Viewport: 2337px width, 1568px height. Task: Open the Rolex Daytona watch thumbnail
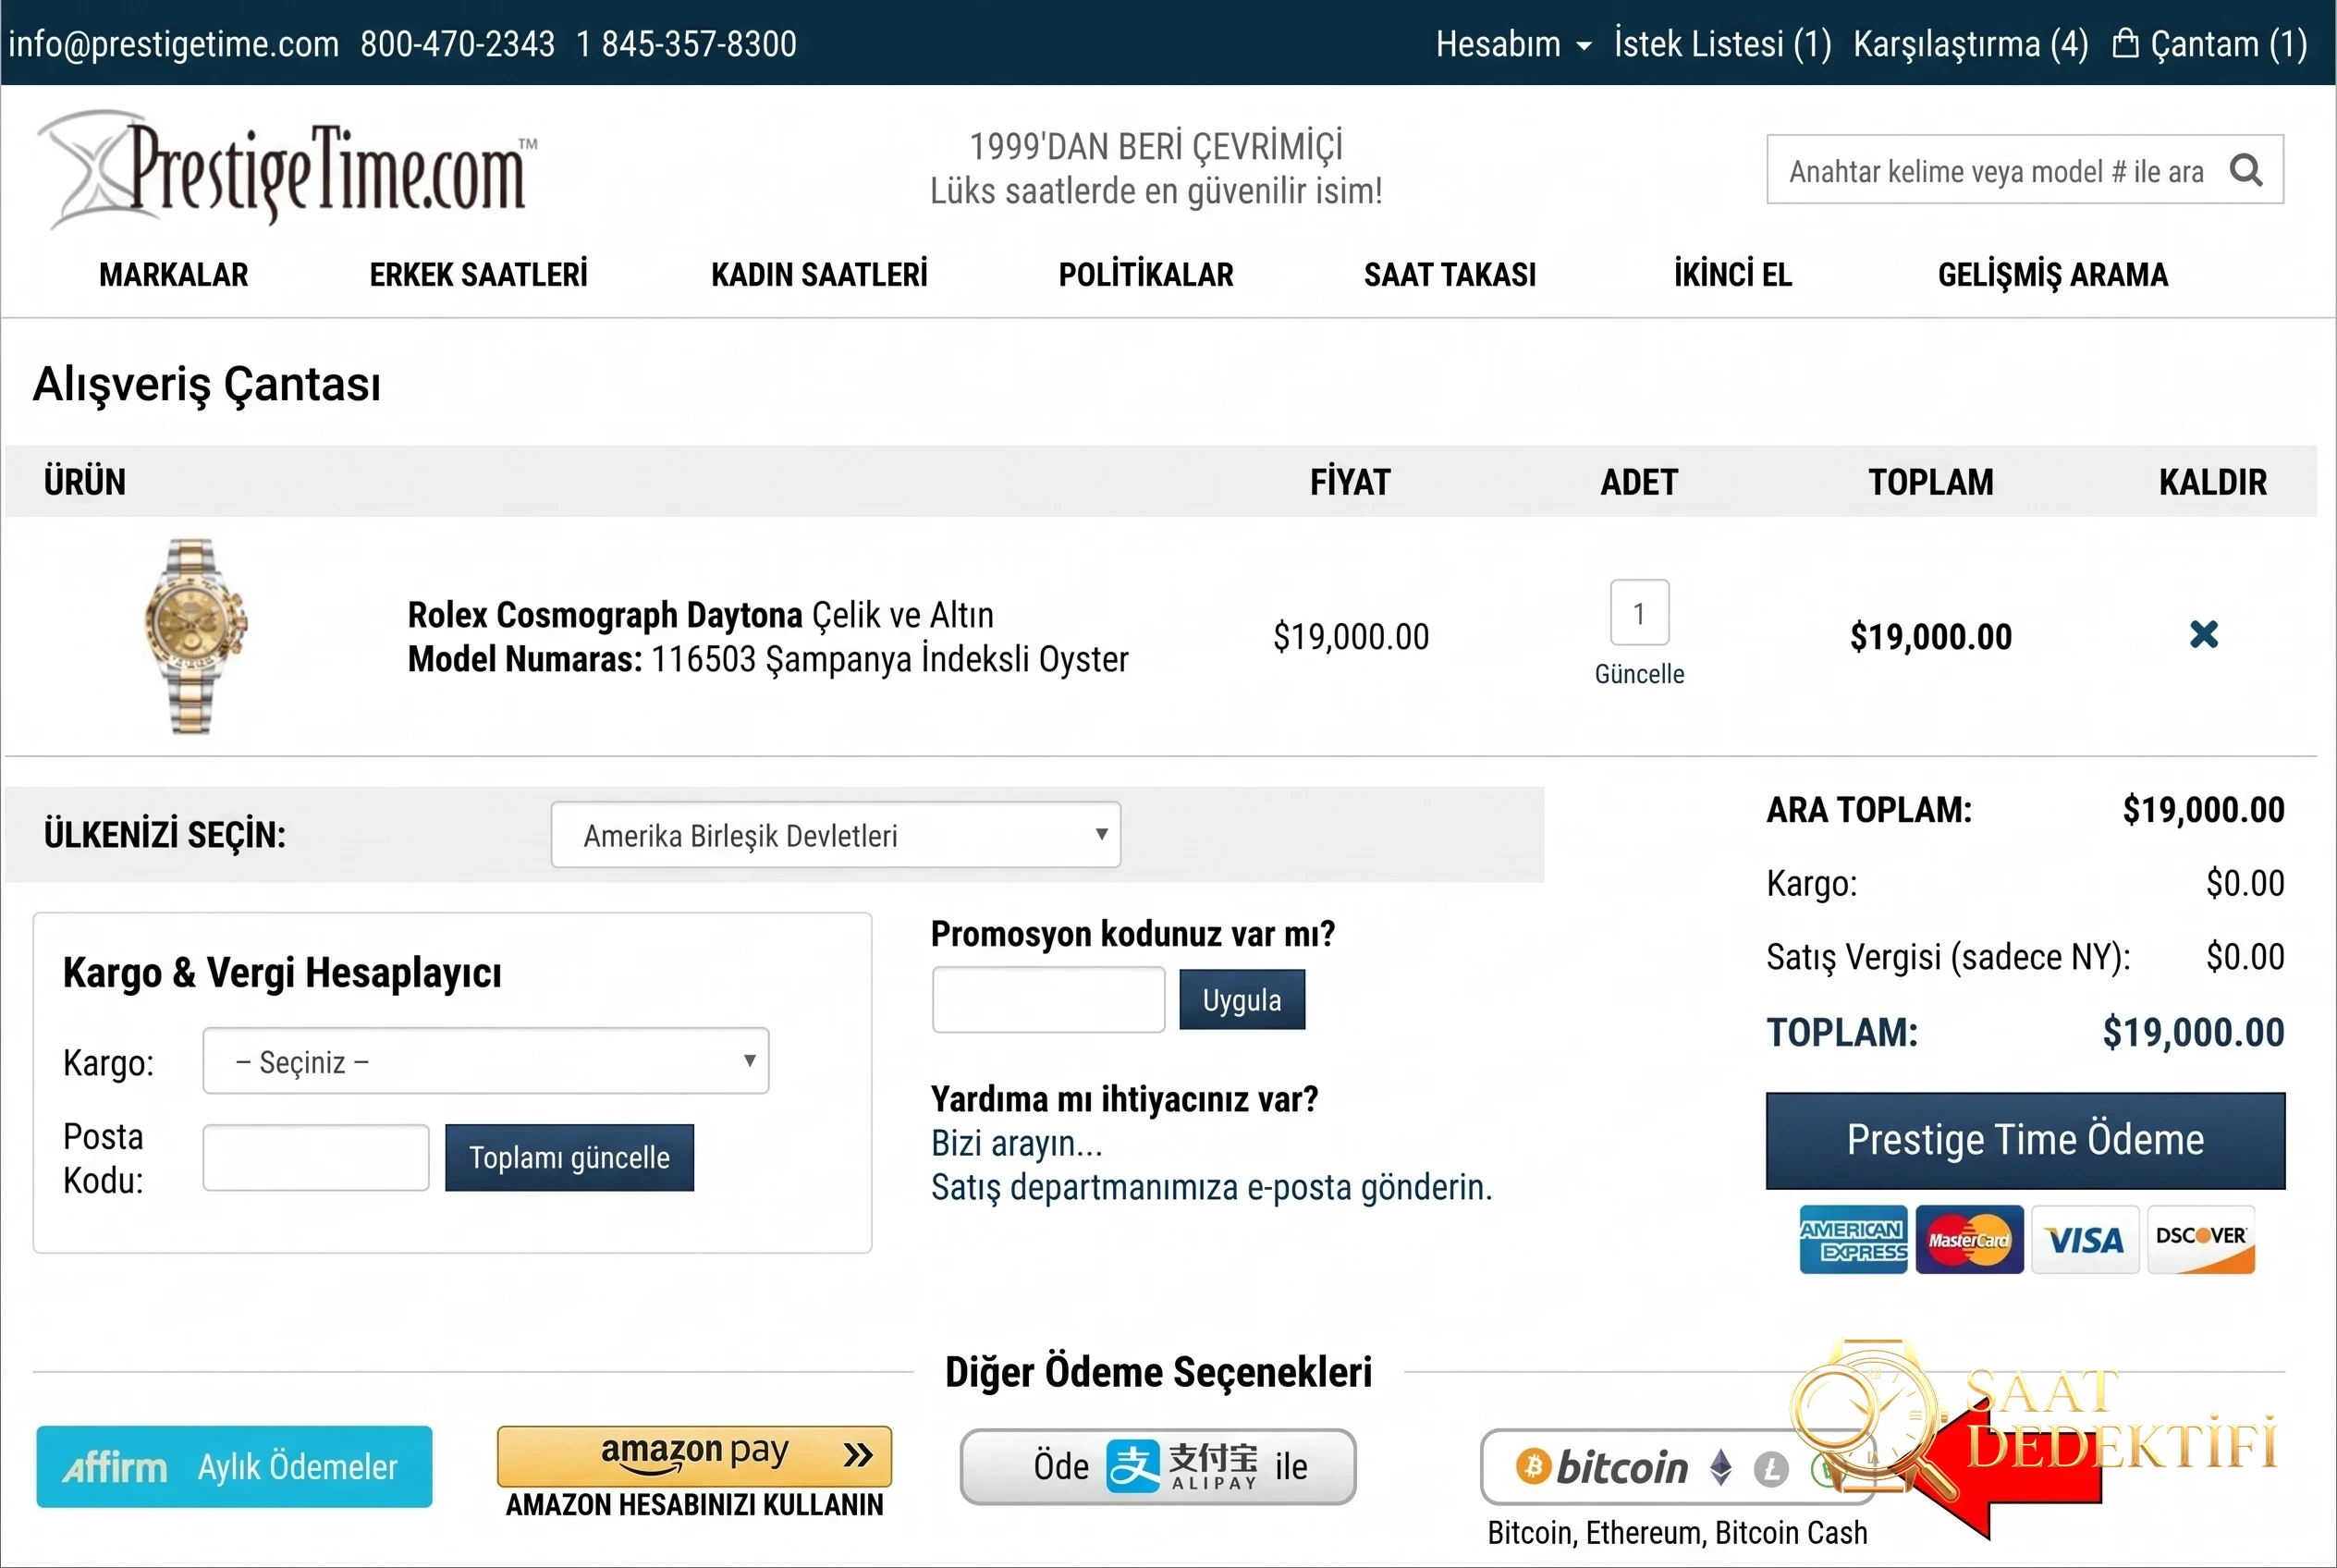193,636
